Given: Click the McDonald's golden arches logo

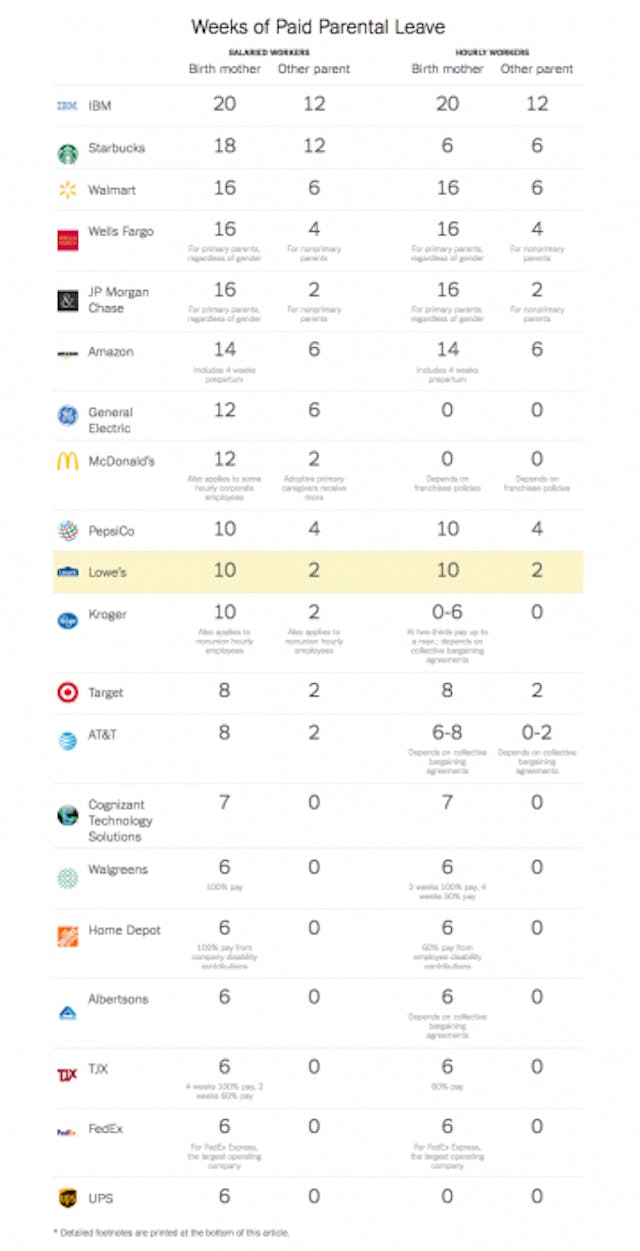Looking at the screenshot, I should [x=67, y=462].
